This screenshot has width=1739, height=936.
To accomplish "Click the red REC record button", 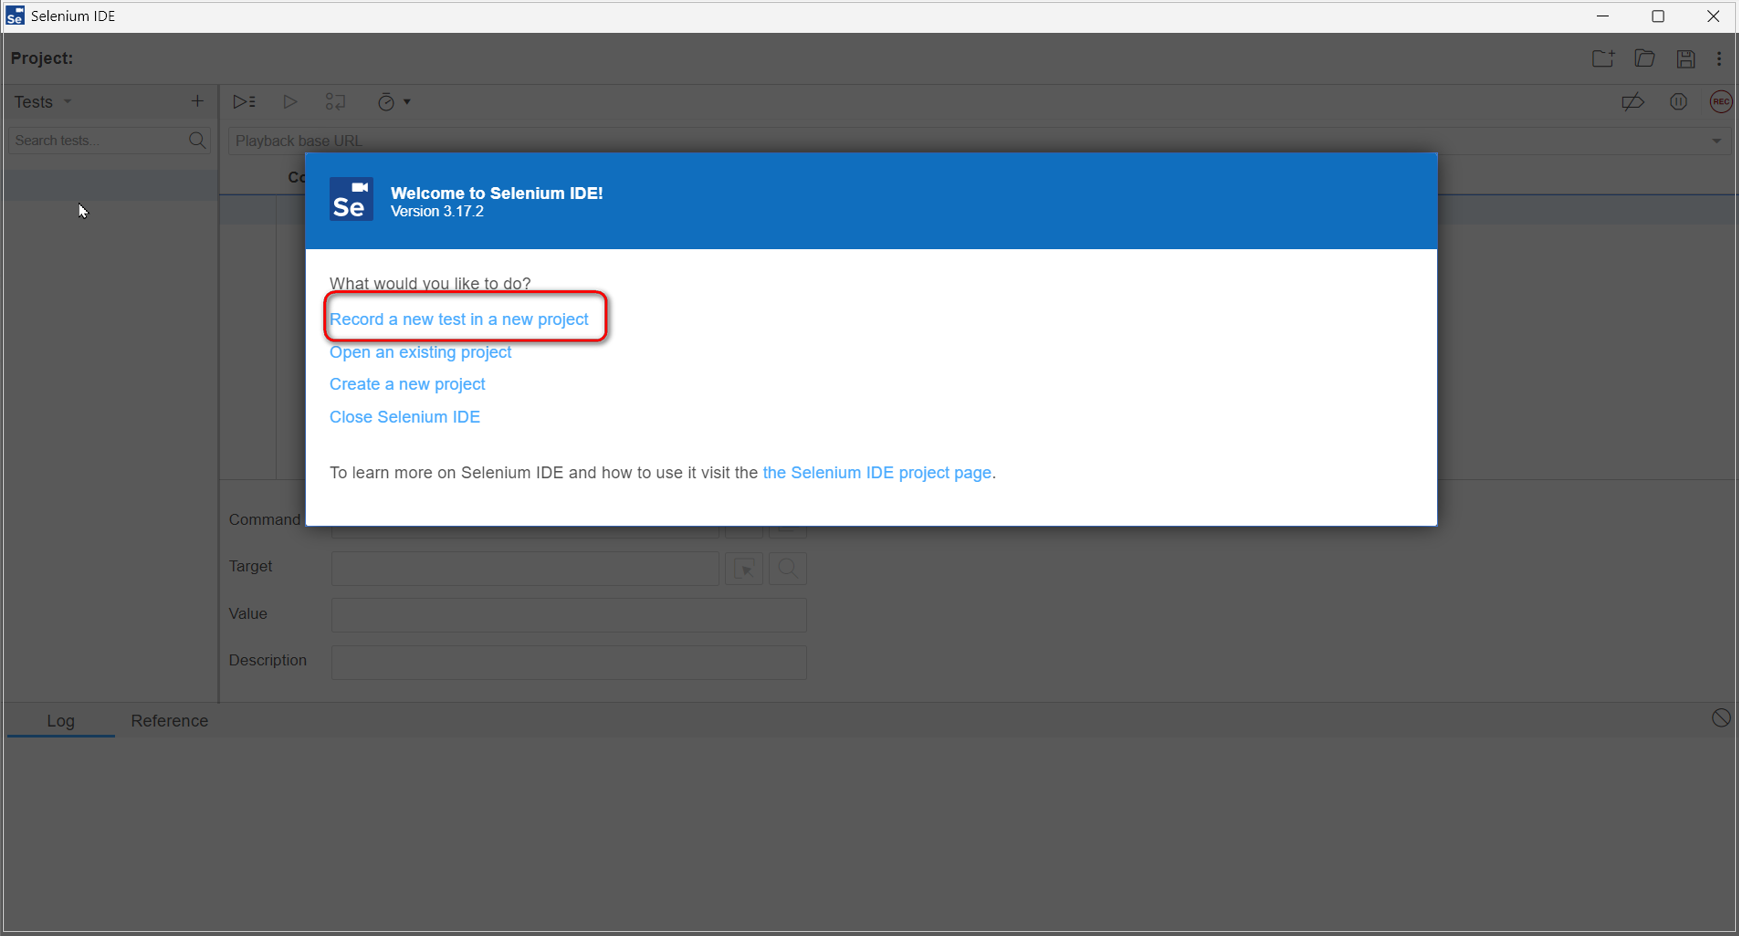I will click(1720, 102).
